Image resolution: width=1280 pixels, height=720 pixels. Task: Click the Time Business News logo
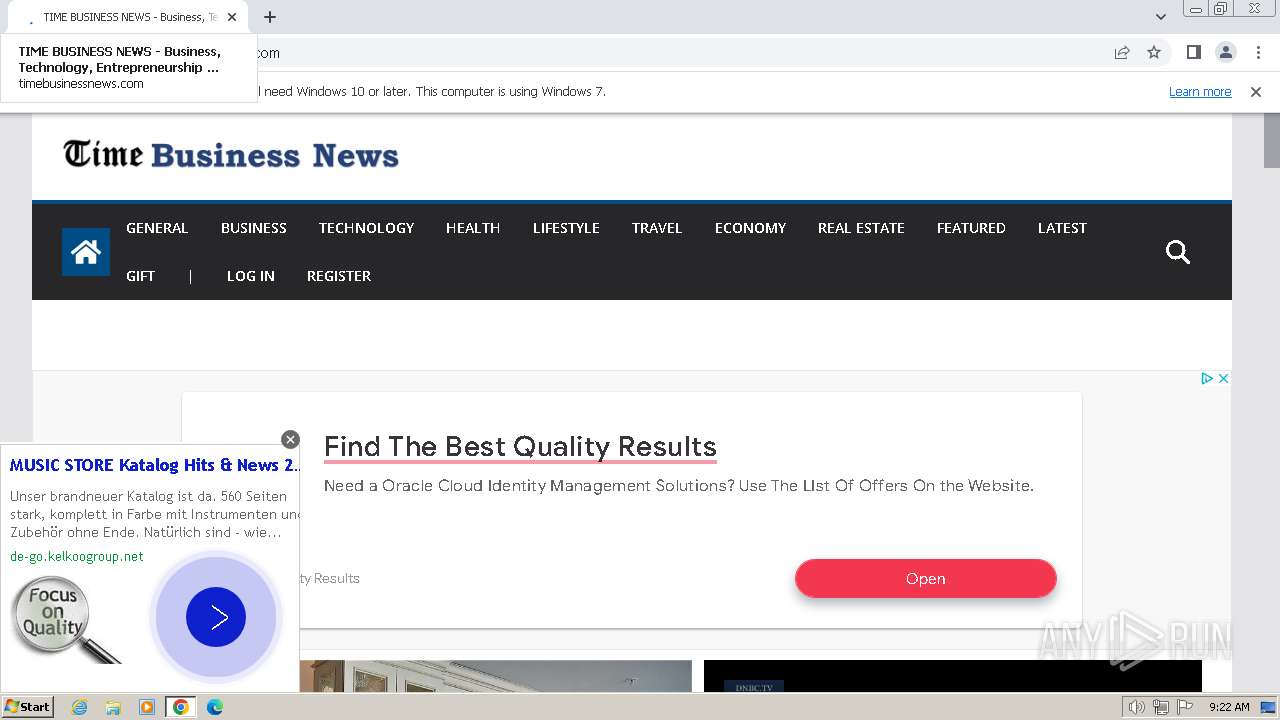231,155
